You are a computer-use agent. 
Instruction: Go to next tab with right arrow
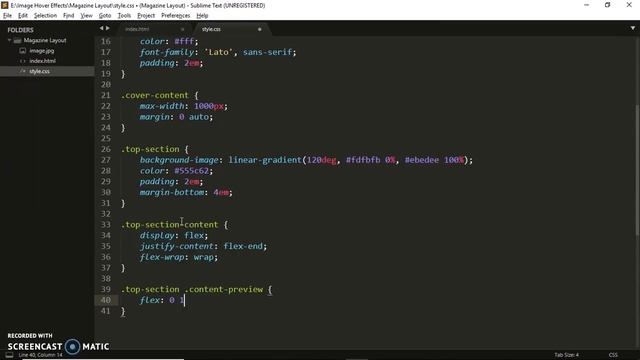point(108,28)
